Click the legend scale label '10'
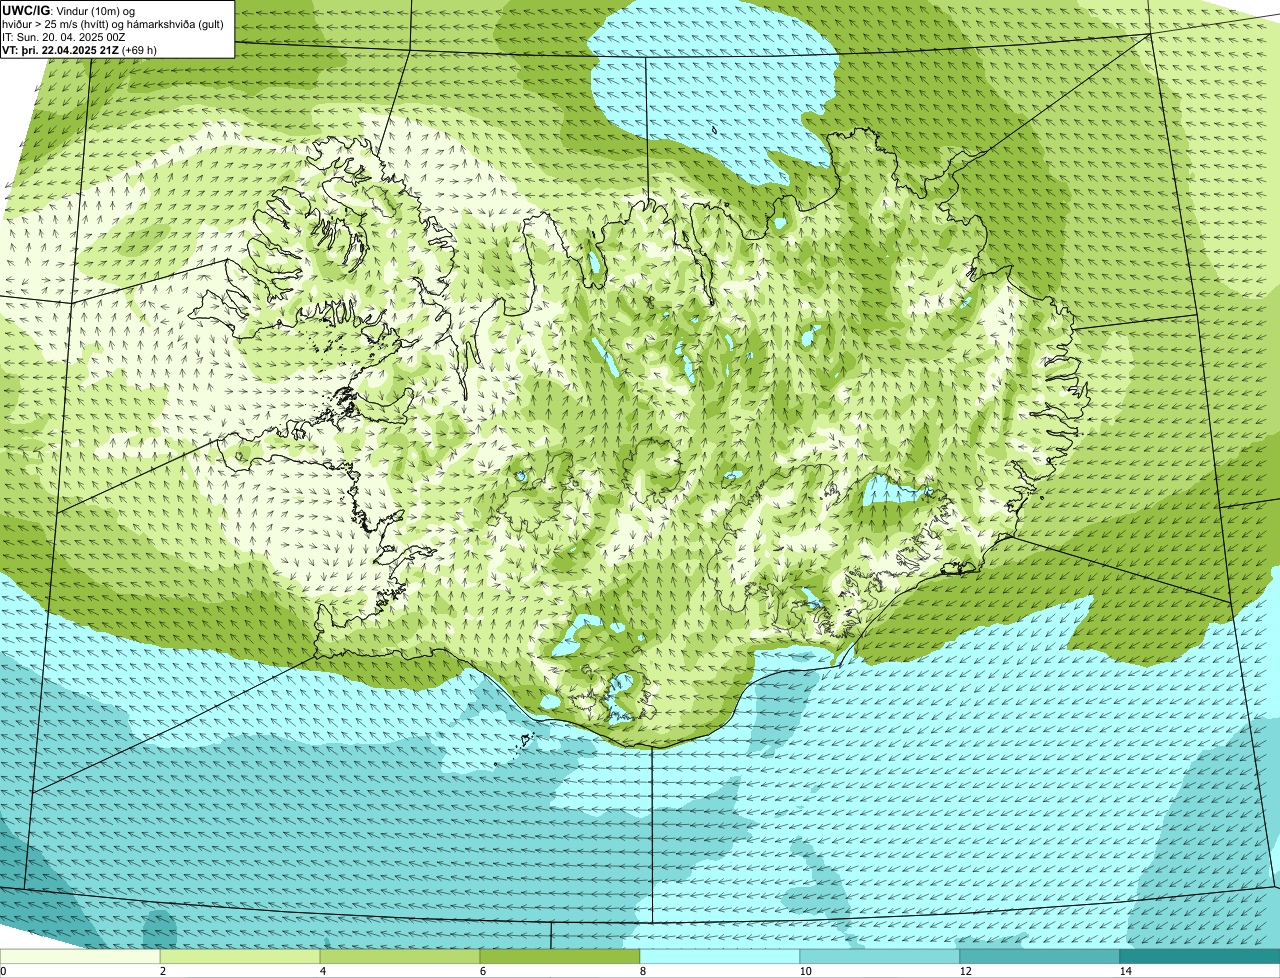 805,971
